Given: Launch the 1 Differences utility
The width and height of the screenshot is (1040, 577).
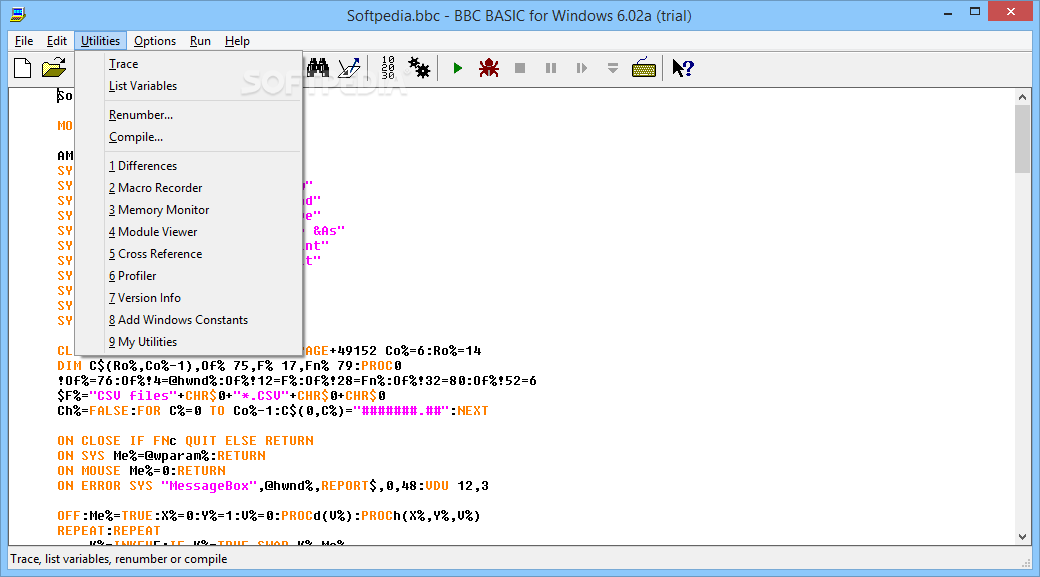Looking at the screenshot, I should (x=189, y=166).
